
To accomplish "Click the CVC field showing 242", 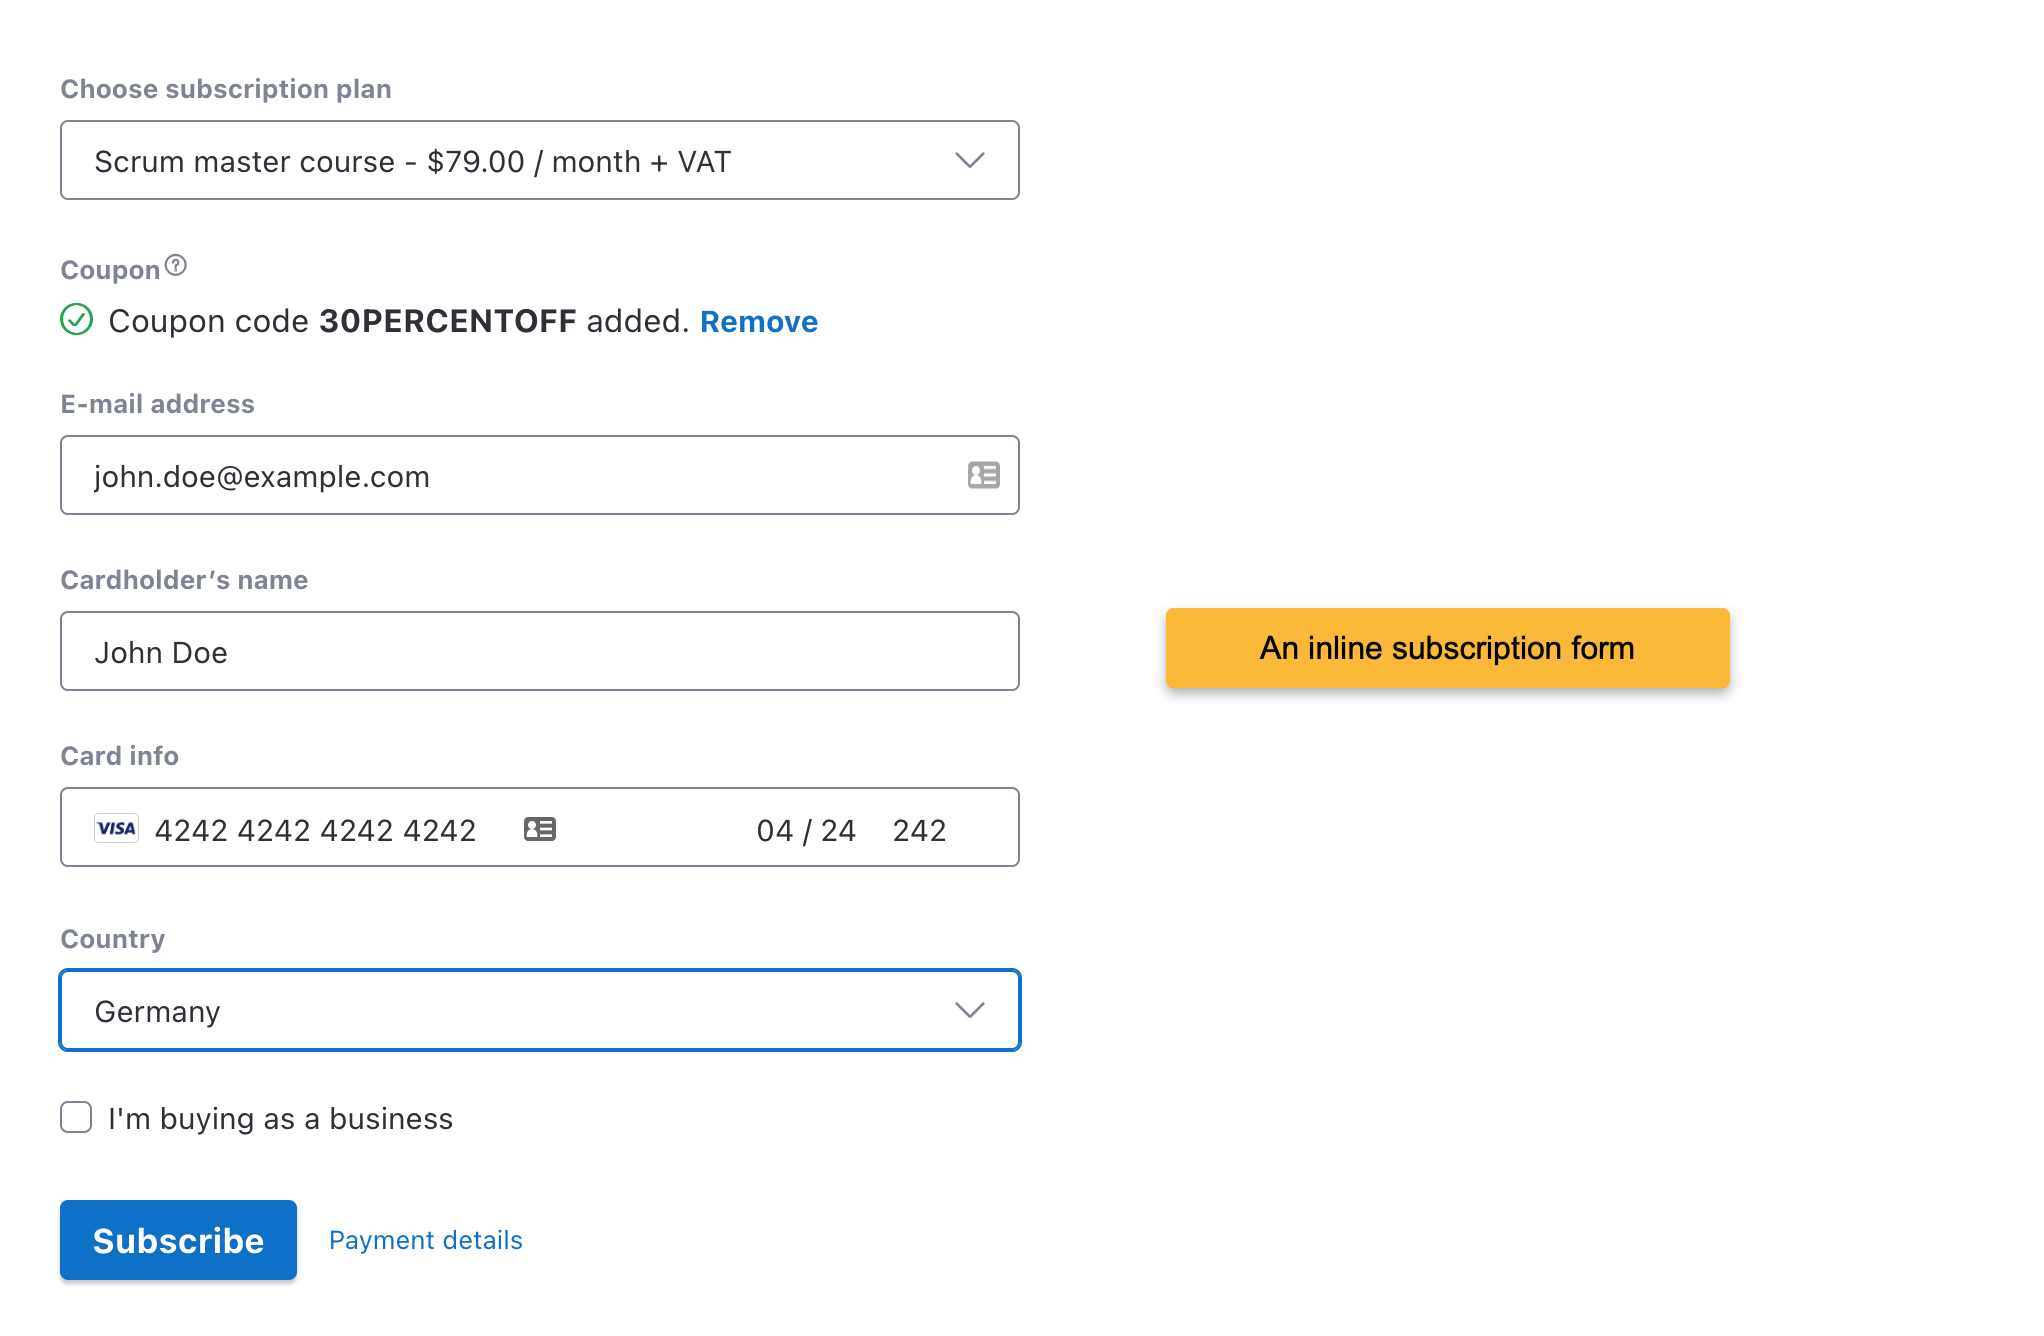I will 919,830.
